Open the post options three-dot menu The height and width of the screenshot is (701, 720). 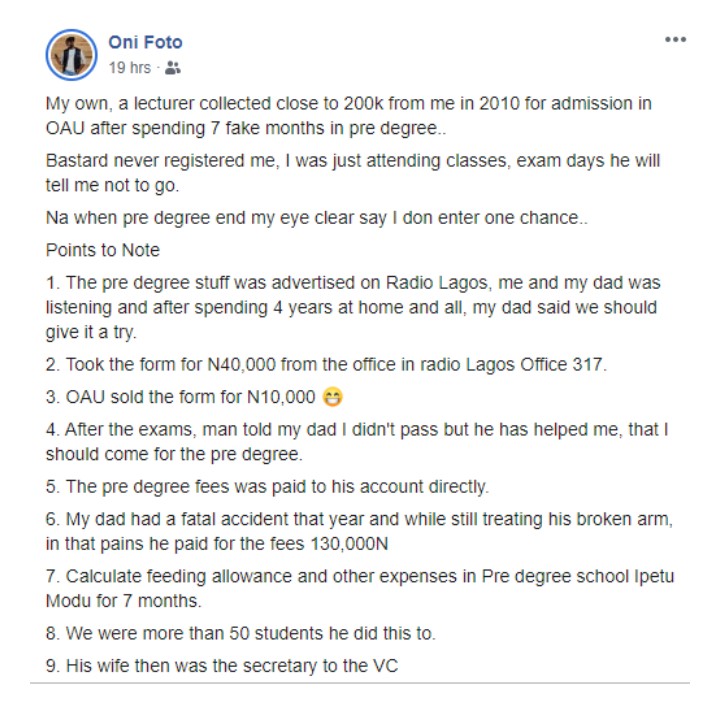[x=676, y=40]
